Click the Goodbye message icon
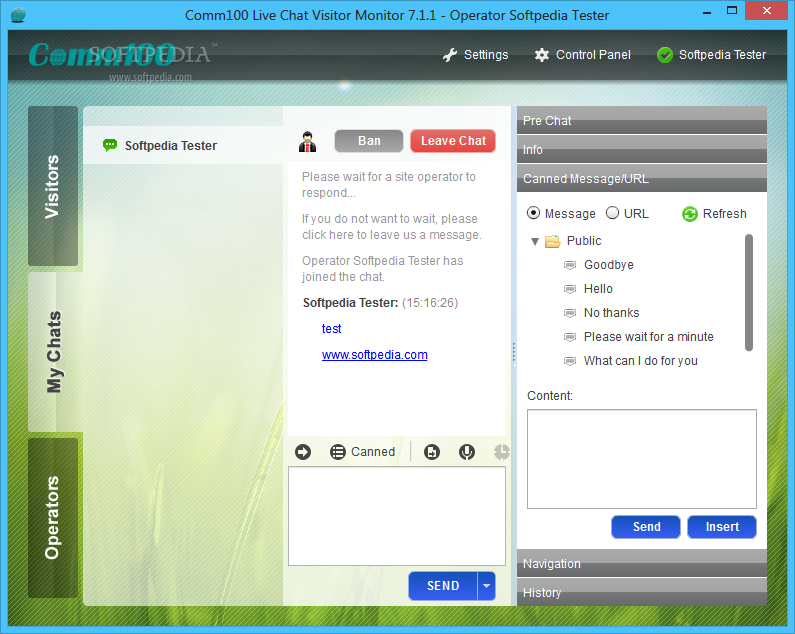The height and width of the screenshot is (634, 795). (570, 265)
